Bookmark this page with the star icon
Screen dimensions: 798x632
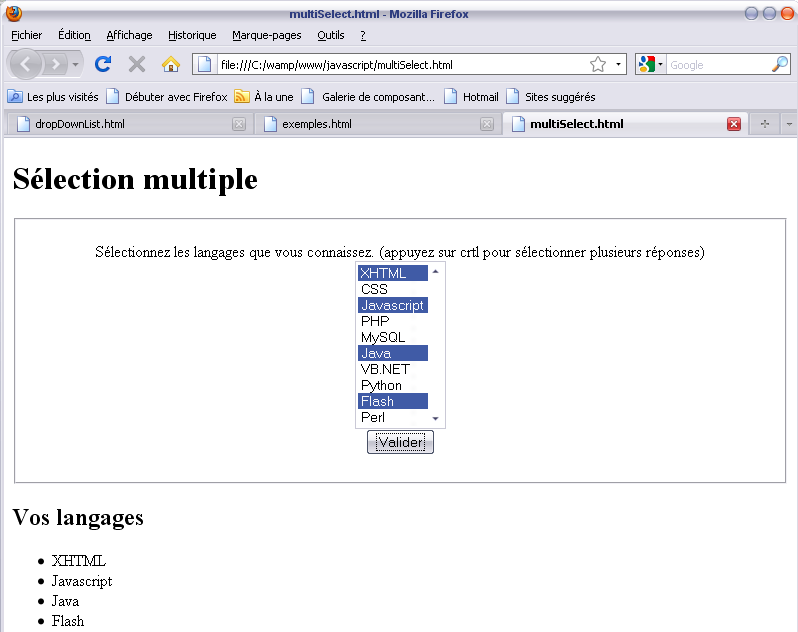point(598,65)
